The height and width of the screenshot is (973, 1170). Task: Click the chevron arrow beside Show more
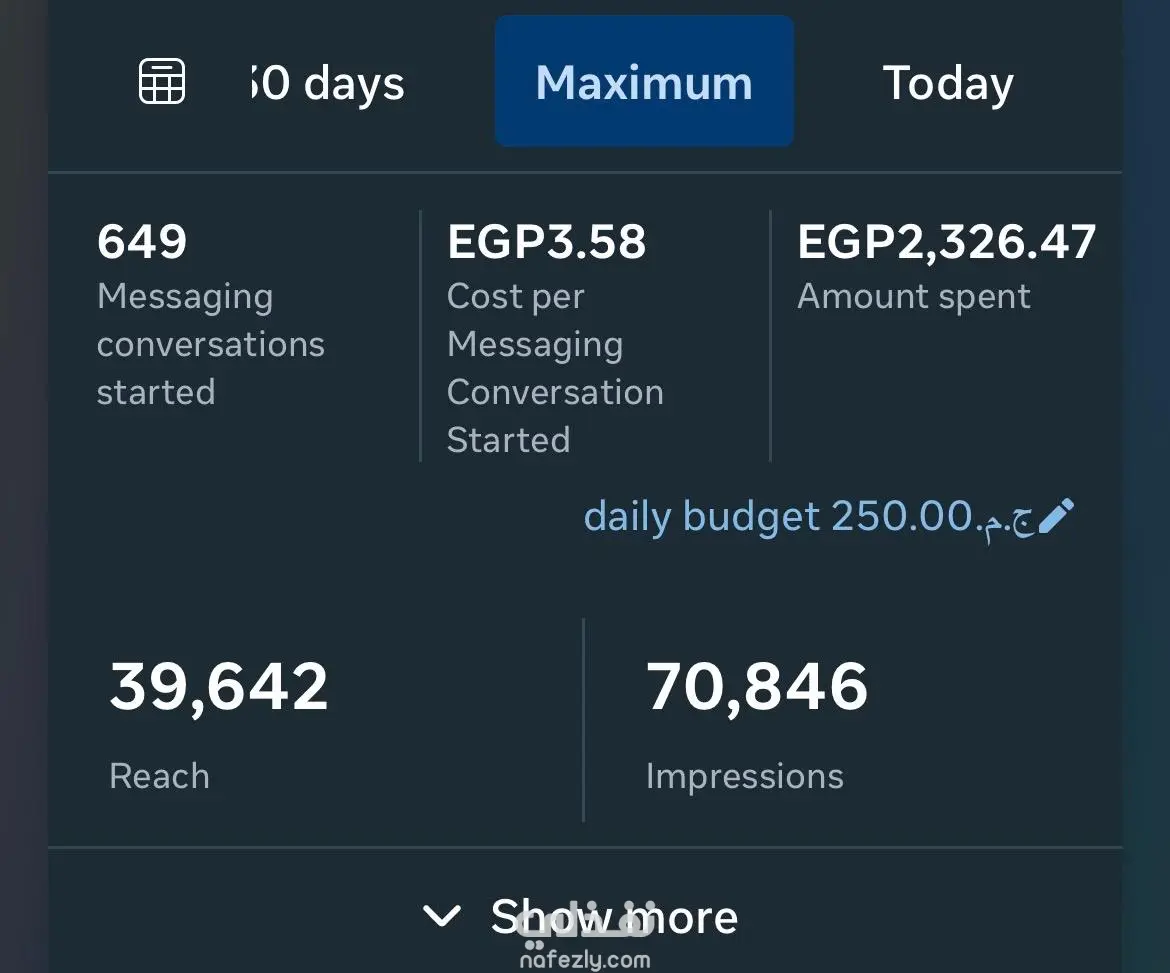[x=442, y=916]
